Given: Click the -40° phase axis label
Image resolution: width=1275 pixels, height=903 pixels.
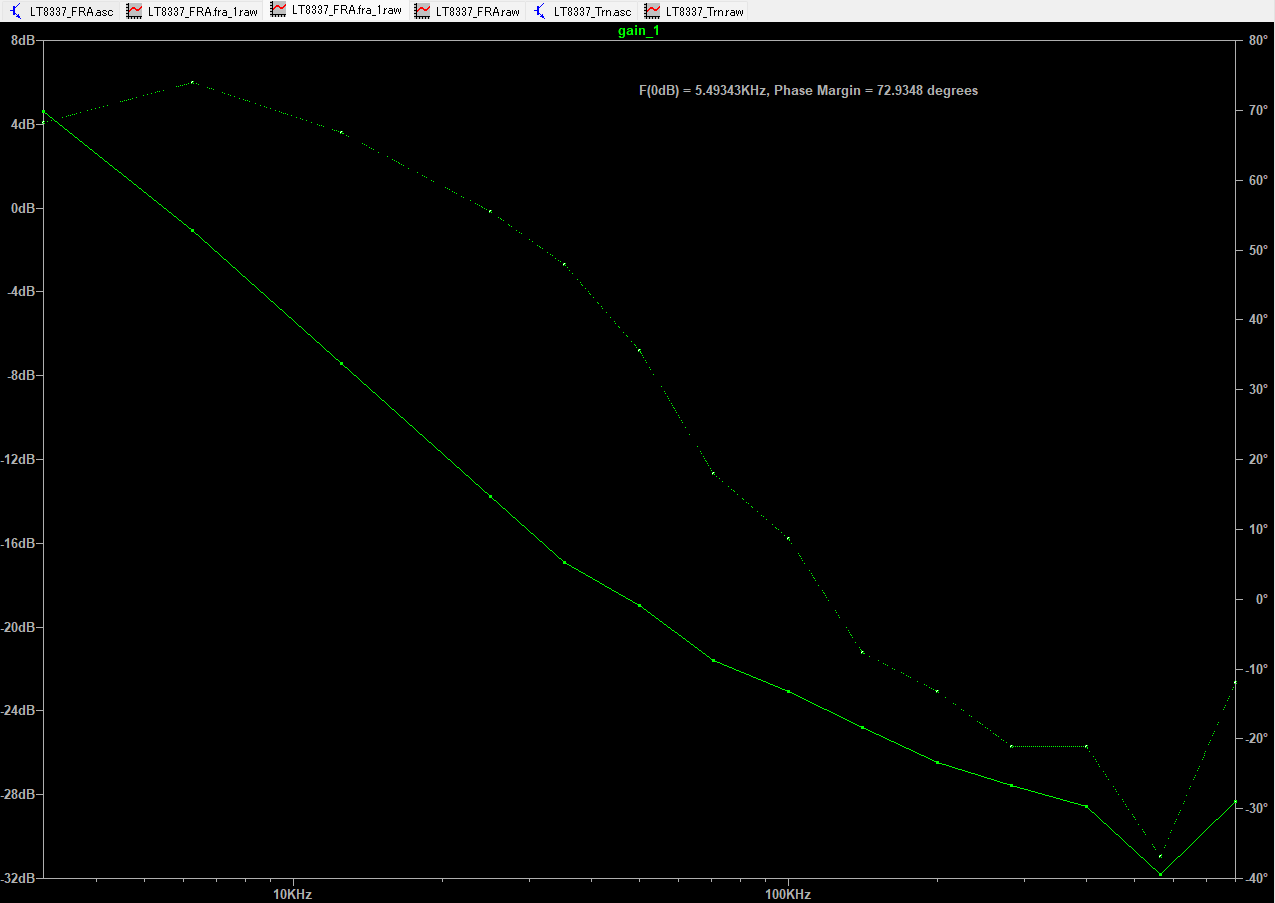Looking at the screenshot, I should coord(1256,878).
